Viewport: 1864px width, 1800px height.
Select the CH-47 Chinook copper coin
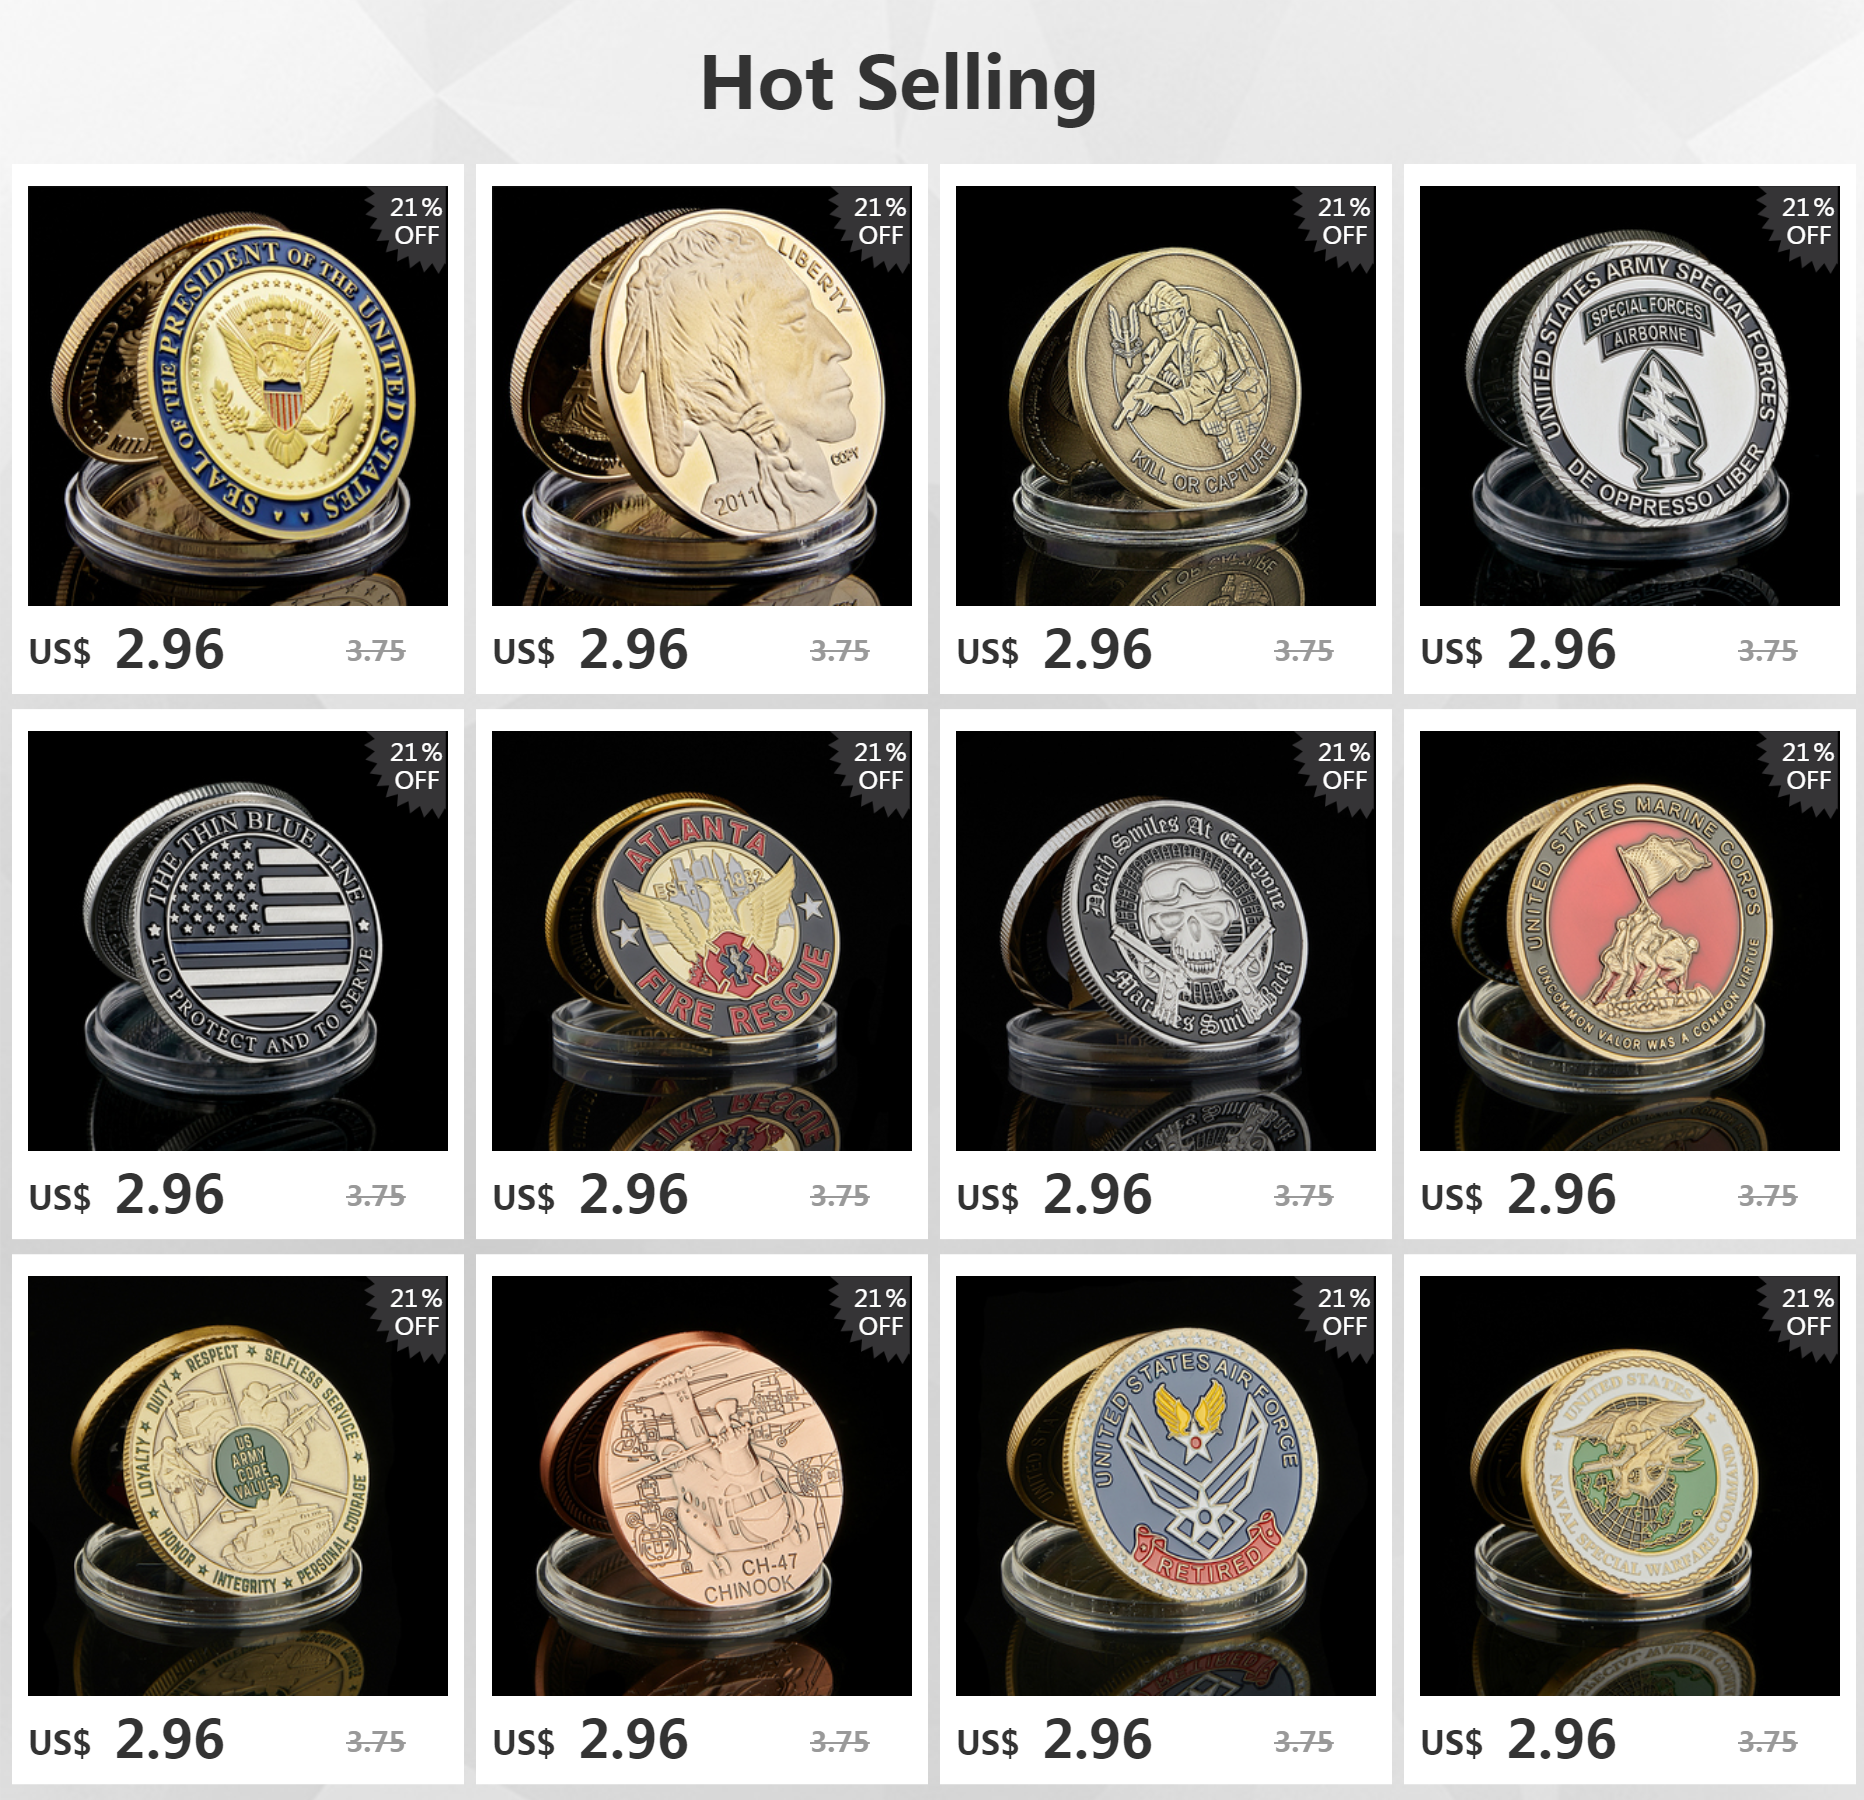tap(702, 1486)
